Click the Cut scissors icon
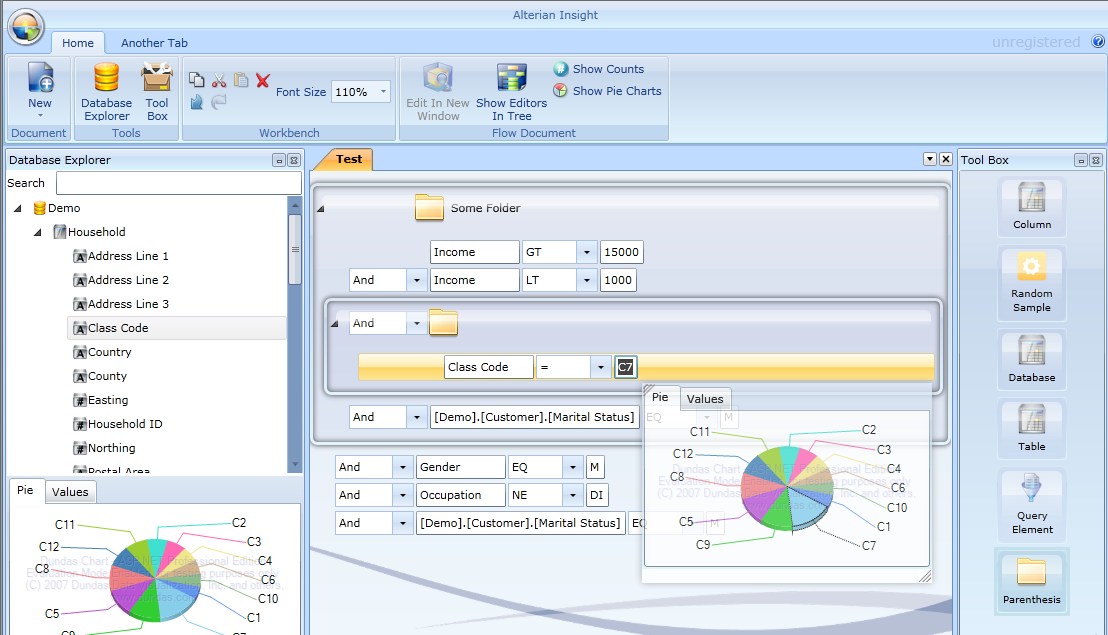This screenshot has width=1108, height=635. (x=219, y=80)
